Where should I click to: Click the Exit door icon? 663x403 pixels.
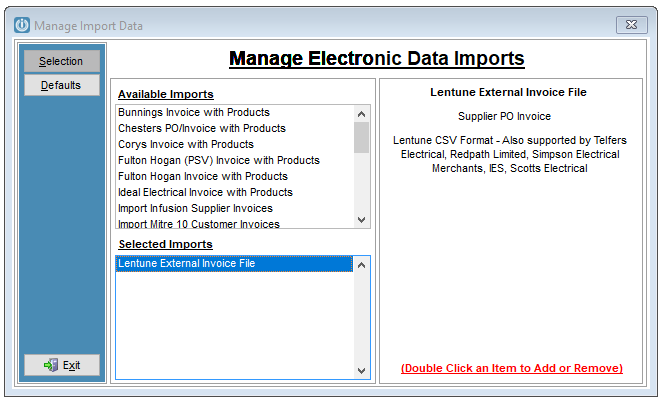[x=51, y=365]
